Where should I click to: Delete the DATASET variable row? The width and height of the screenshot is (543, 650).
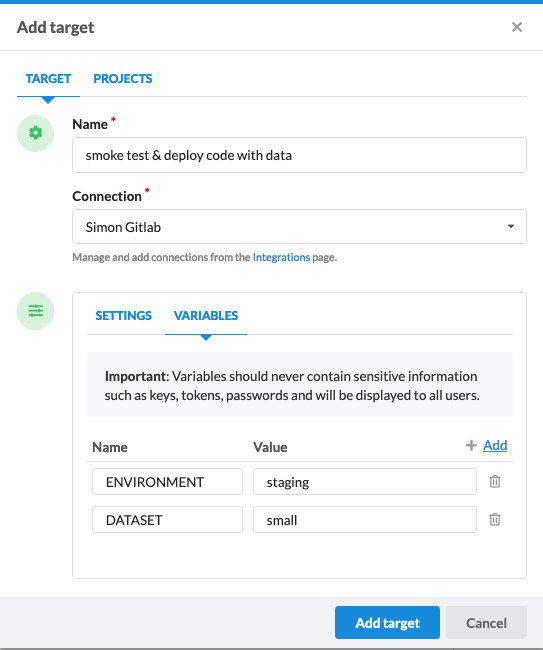pyautogui.click(x=495, y=519)
